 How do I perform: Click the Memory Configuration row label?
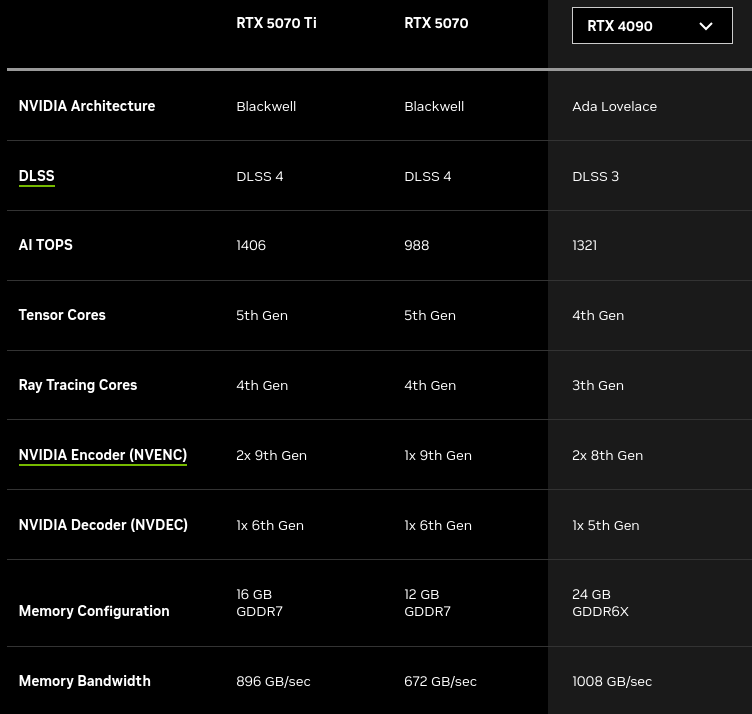pyautogui.click(x=94, y=611)
